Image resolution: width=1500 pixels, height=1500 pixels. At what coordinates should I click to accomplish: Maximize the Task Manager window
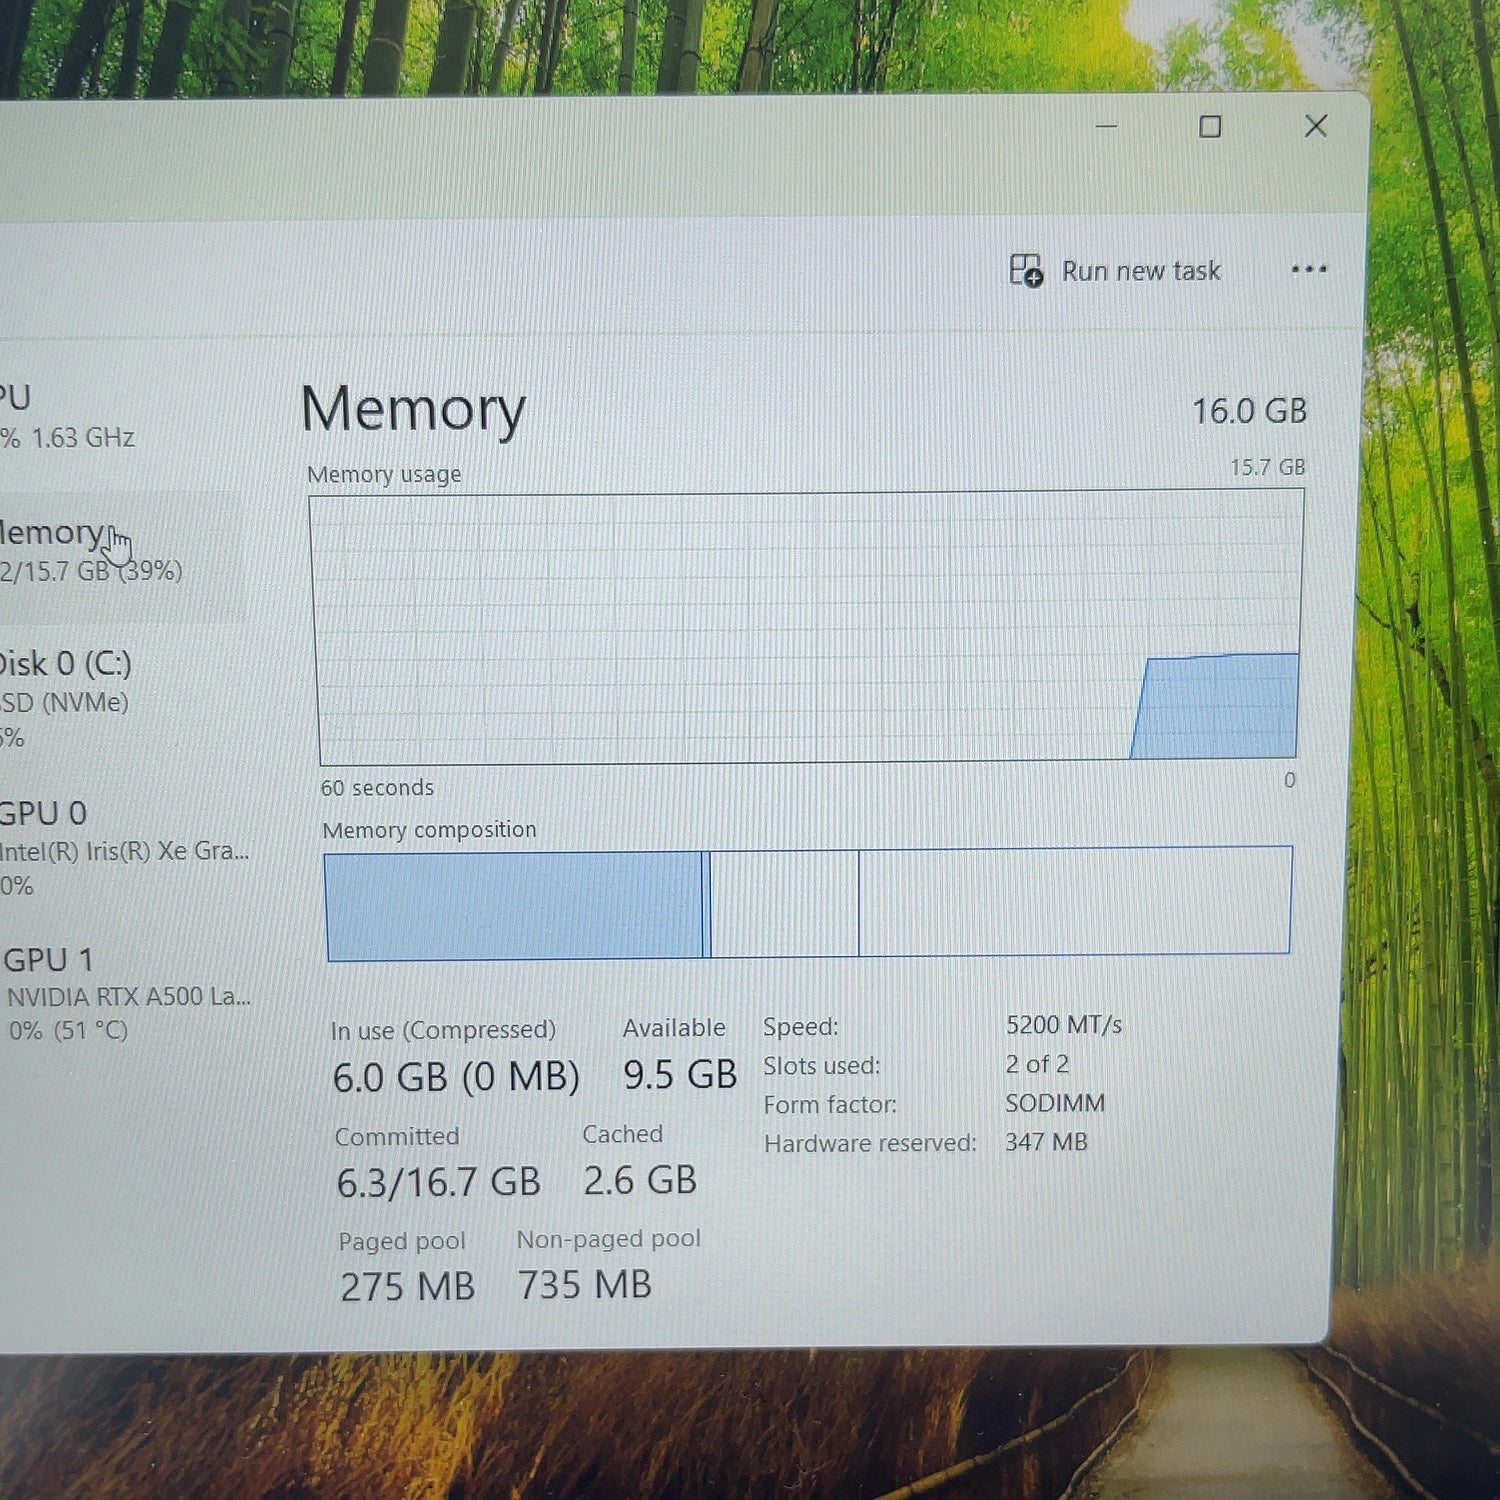1210,127
